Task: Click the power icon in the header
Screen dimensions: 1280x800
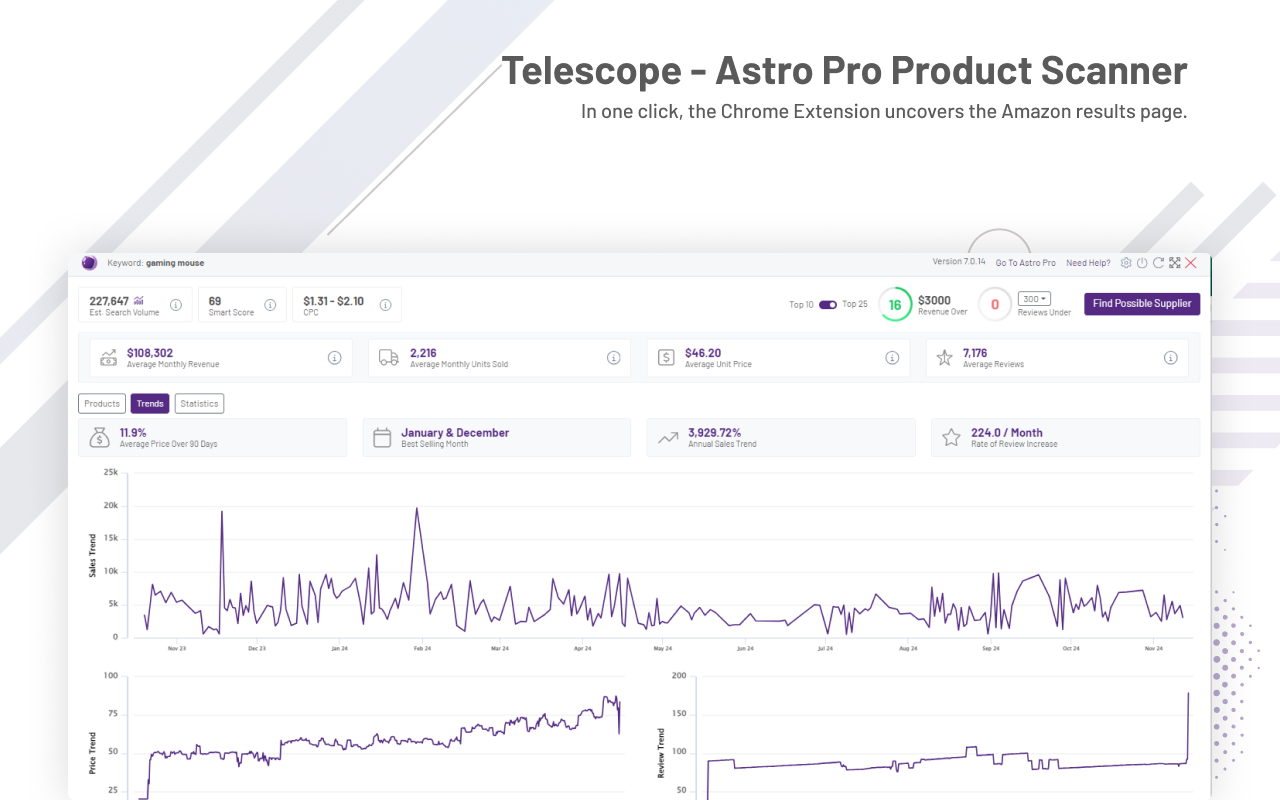Action: (1142, 263)
